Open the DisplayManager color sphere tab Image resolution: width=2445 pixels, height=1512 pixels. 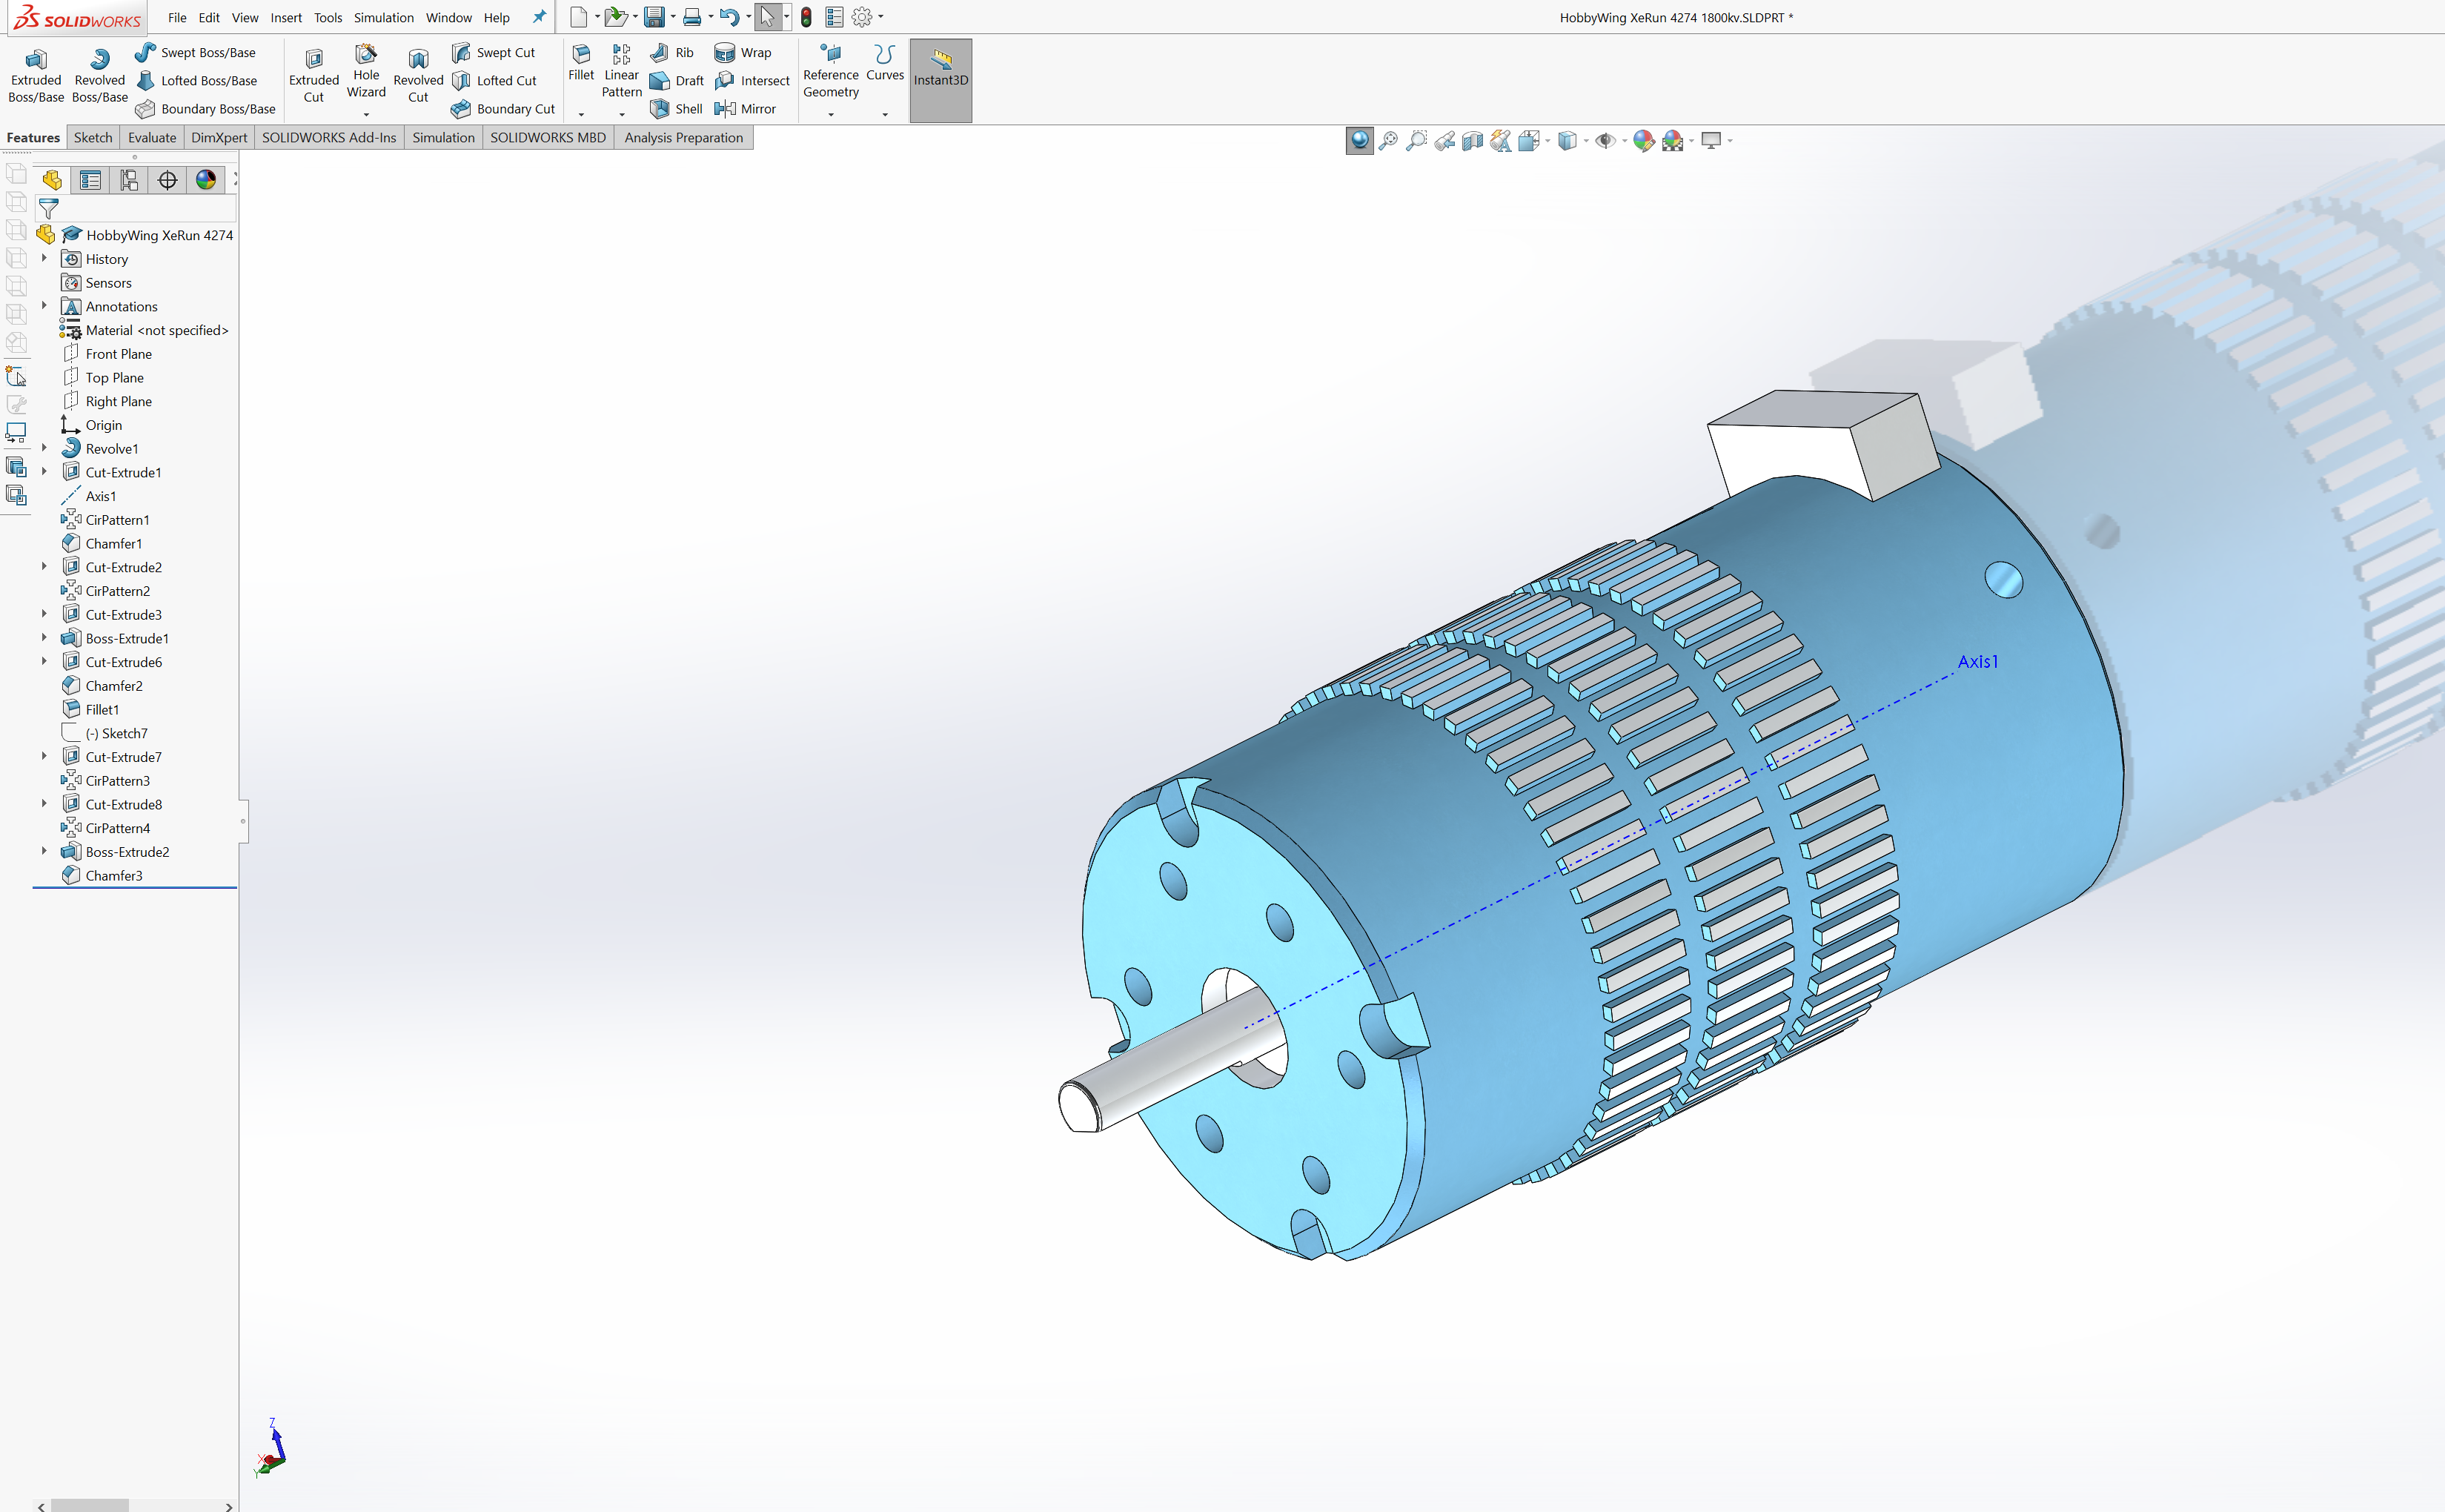pos(206,180)
